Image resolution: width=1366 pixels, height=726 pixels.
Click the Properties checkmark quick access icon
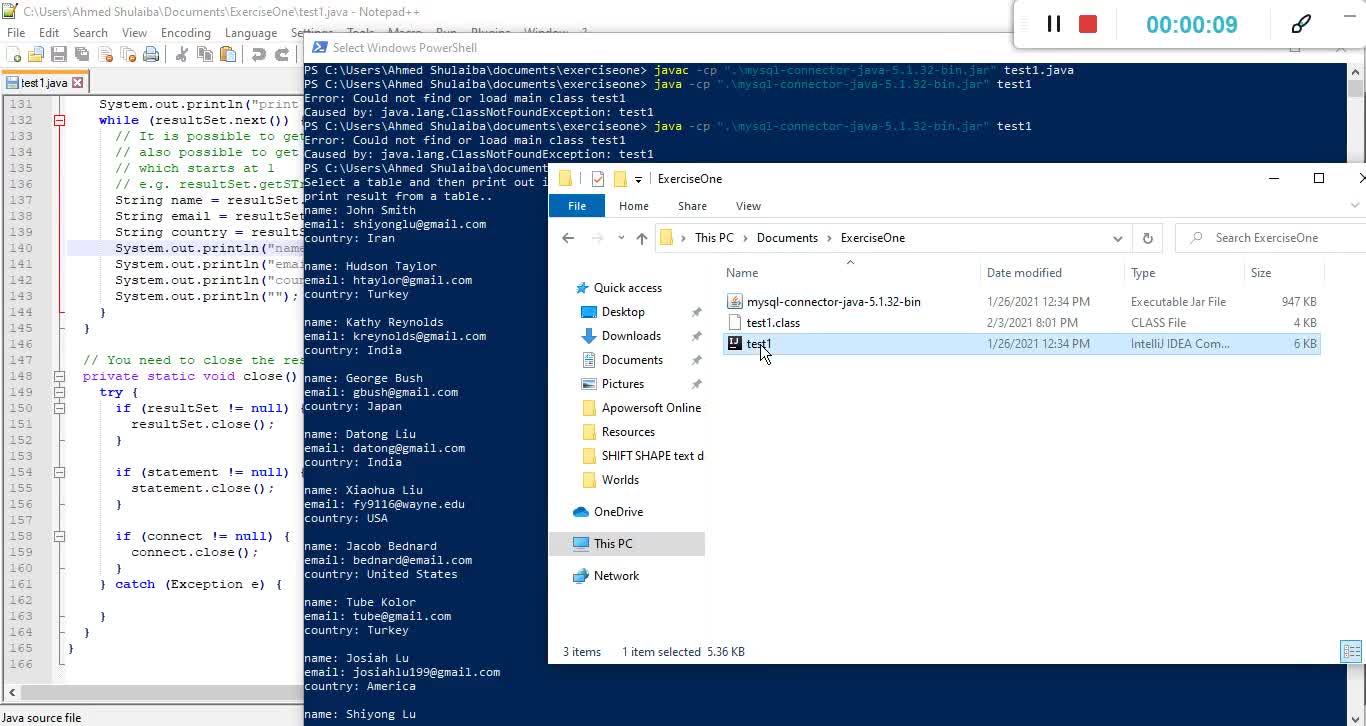click(x=598, y=179)
